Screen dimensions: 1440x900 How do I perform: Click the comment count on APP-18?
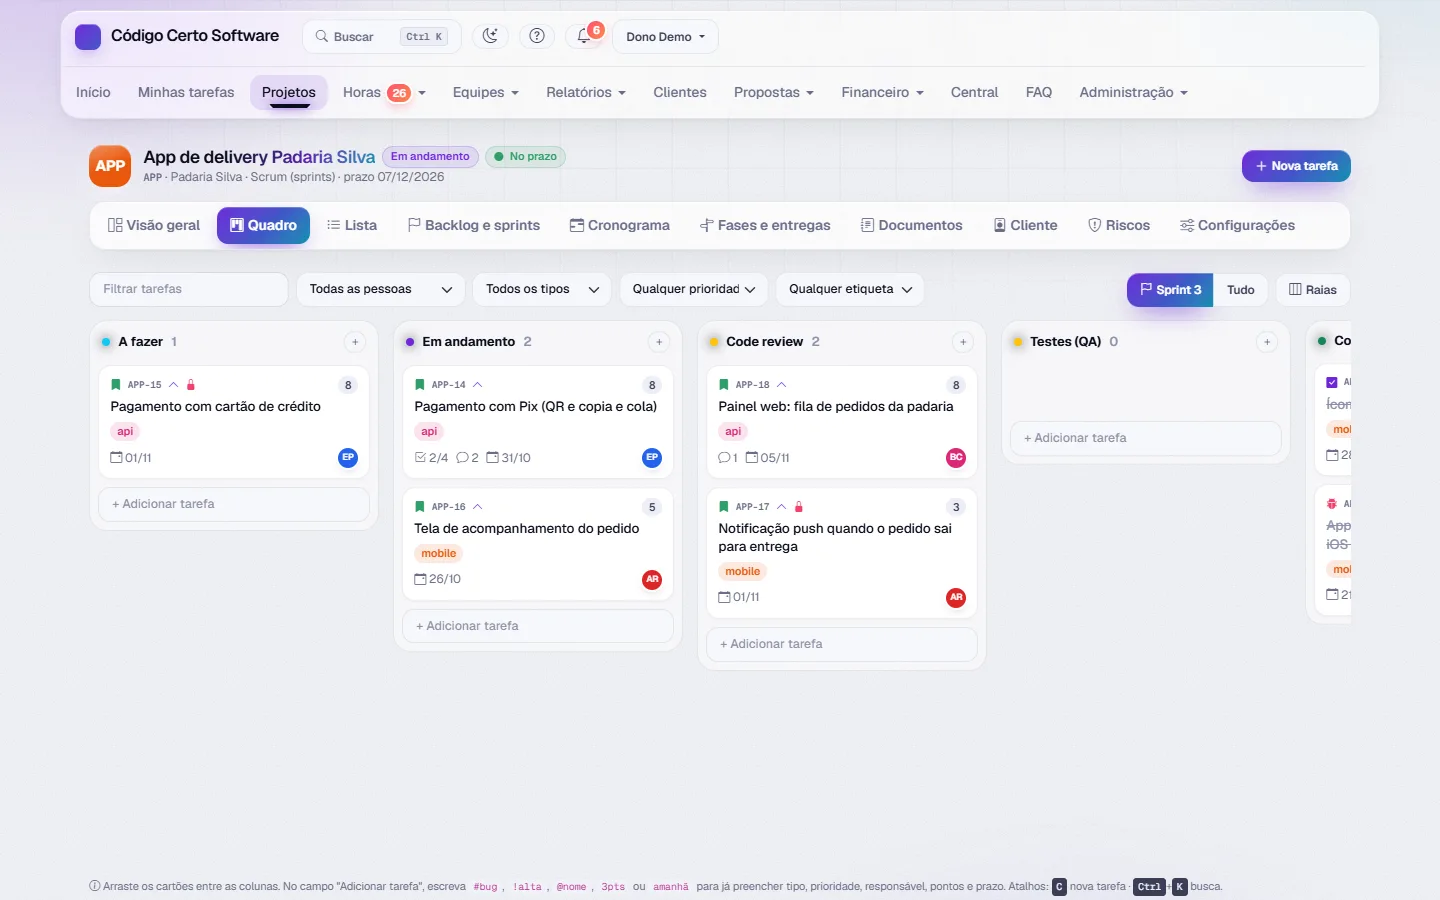[728, 458]
